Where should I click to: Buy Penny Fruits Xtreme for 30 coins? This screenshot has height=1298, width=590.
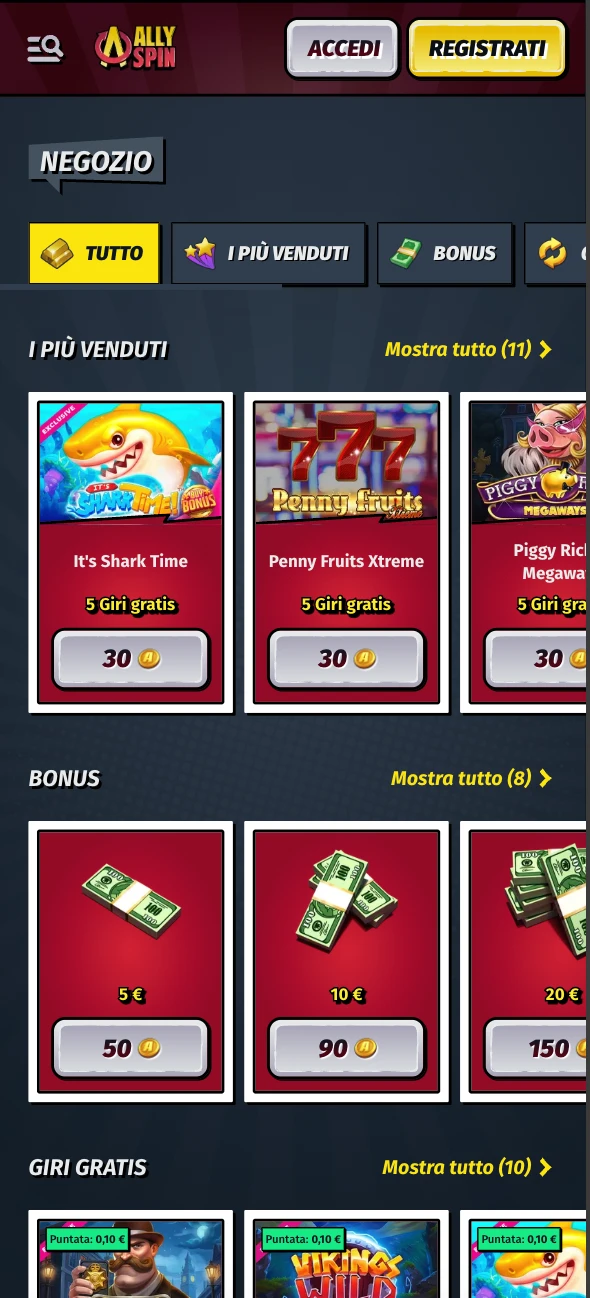(x=347, y=658)
